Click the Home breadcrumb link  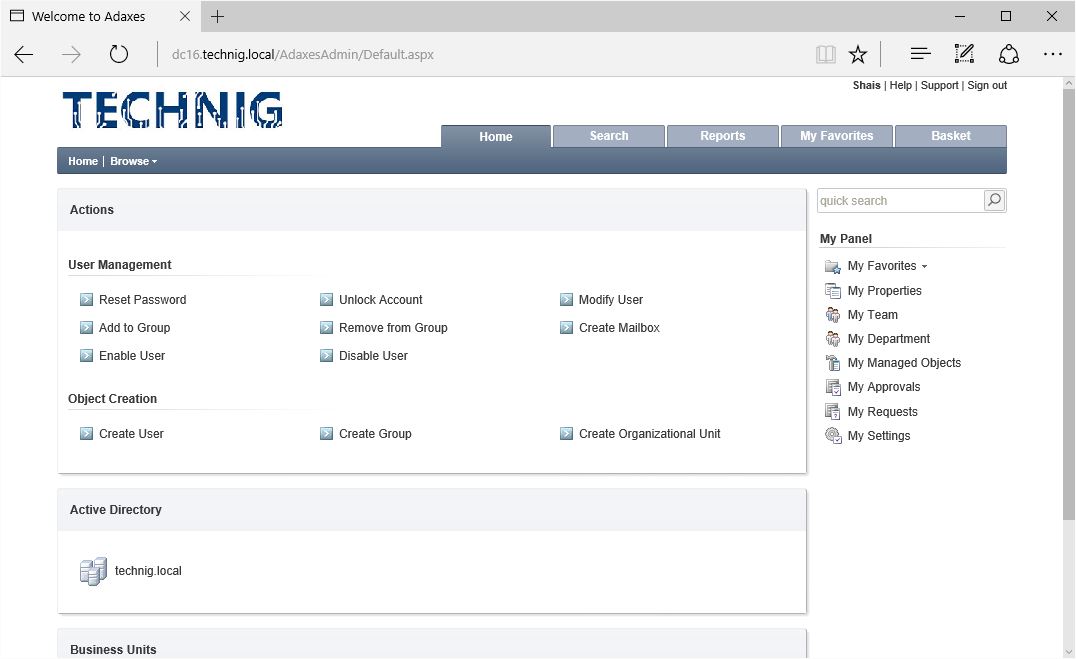82,161
